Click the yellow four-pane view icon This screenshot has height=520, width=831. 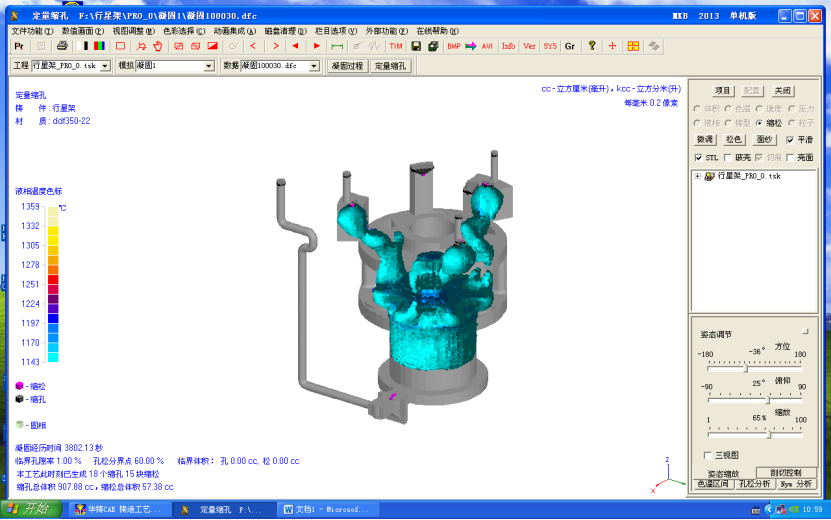633,46
